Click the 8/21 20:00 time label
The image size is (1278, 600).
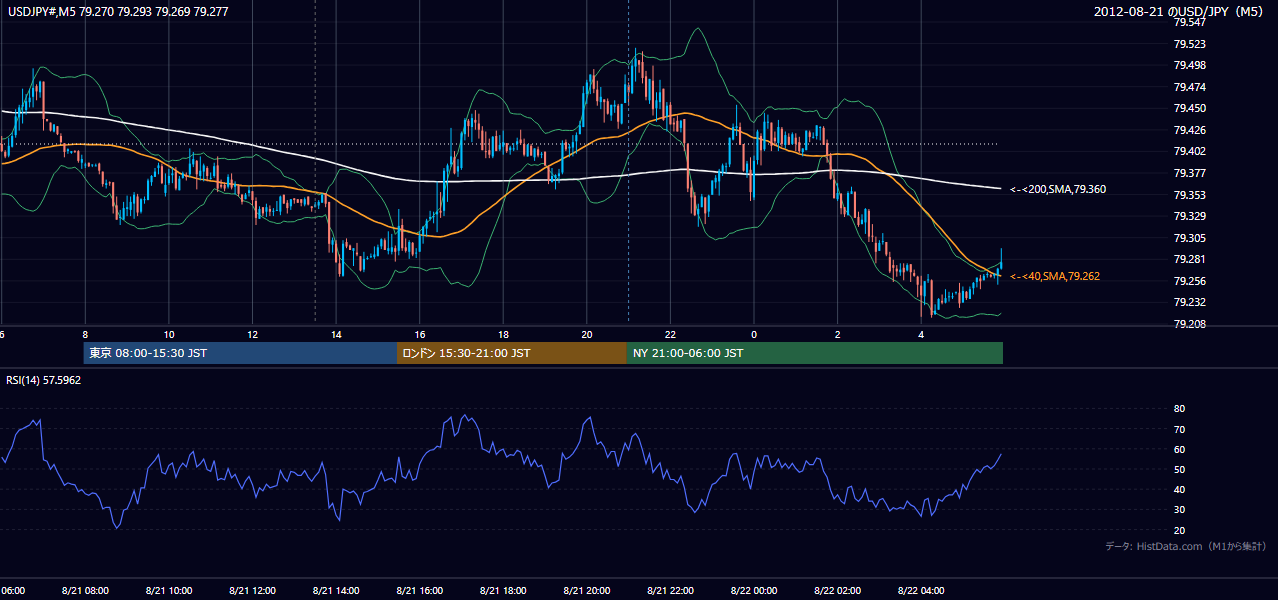[587, 590]
